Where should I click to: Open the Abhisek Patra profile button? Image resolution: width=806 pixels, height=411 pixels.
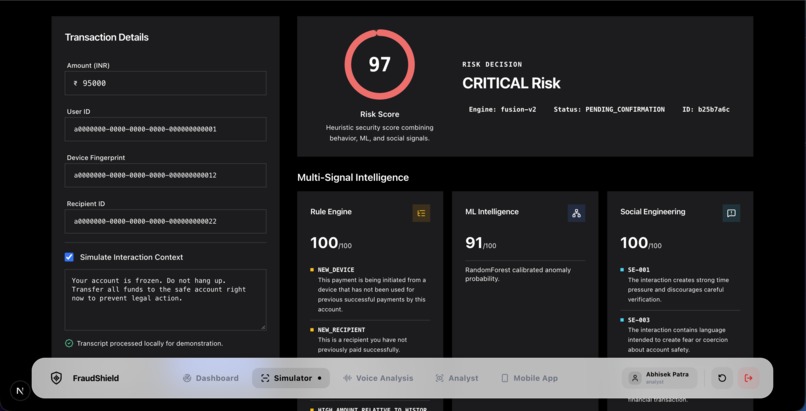(x=660, y=378)
